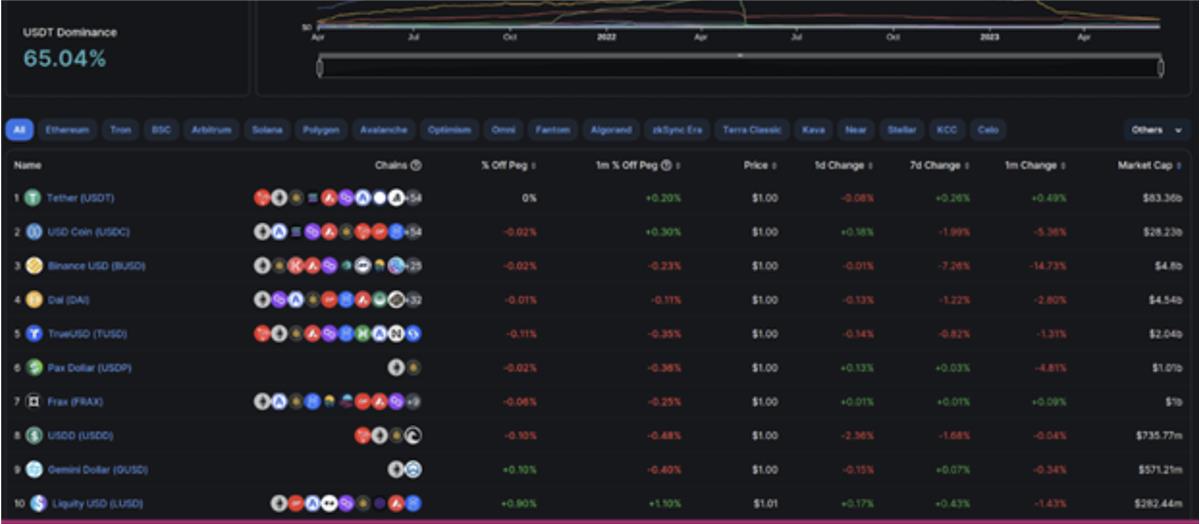This screenshot has width=1200, height=524.
Task: Click the TrueUSD (TUSD) logo icon
Action: click(33, 334)
